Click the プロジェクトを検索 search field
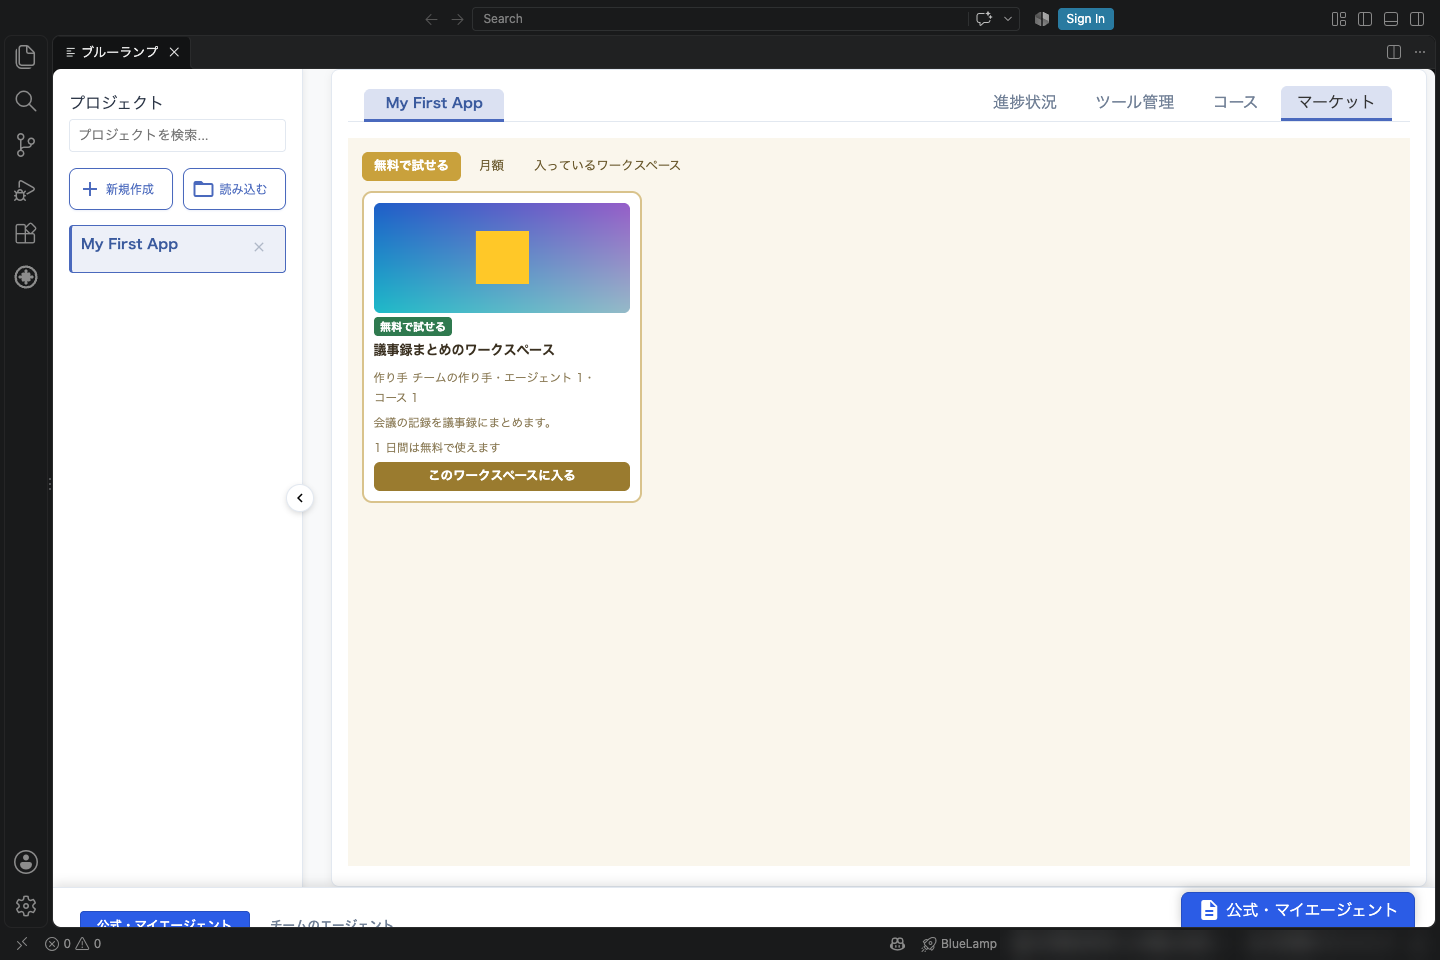The image size is (1440, 960). 177,135
